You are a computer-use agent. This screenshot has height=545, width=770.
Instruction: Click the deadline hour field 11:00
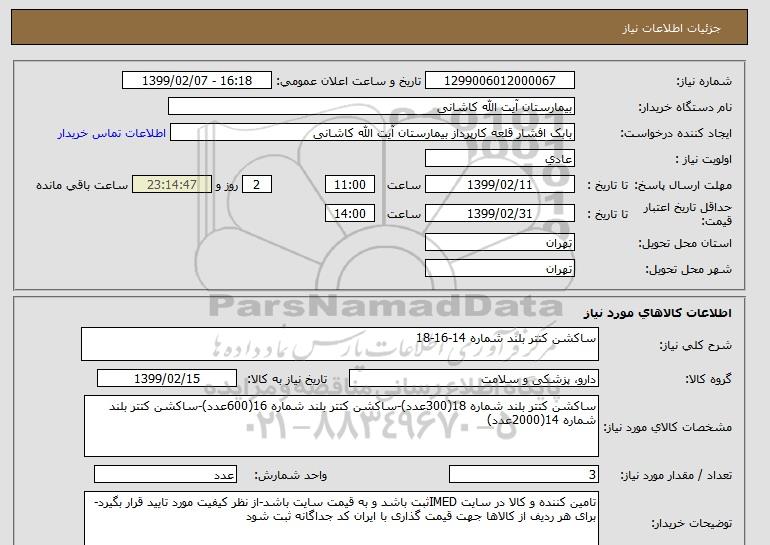(350, 185)
